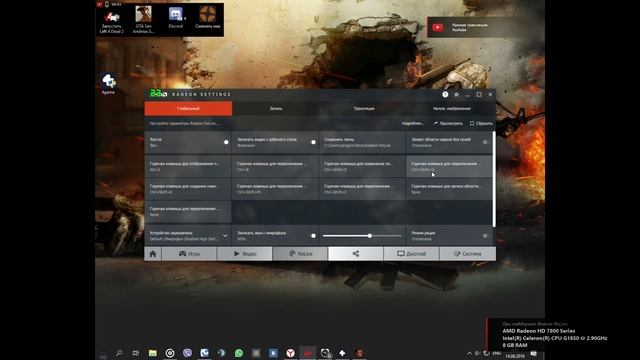
Task: Open the share/Connect section icon
Action: [356, 253]
